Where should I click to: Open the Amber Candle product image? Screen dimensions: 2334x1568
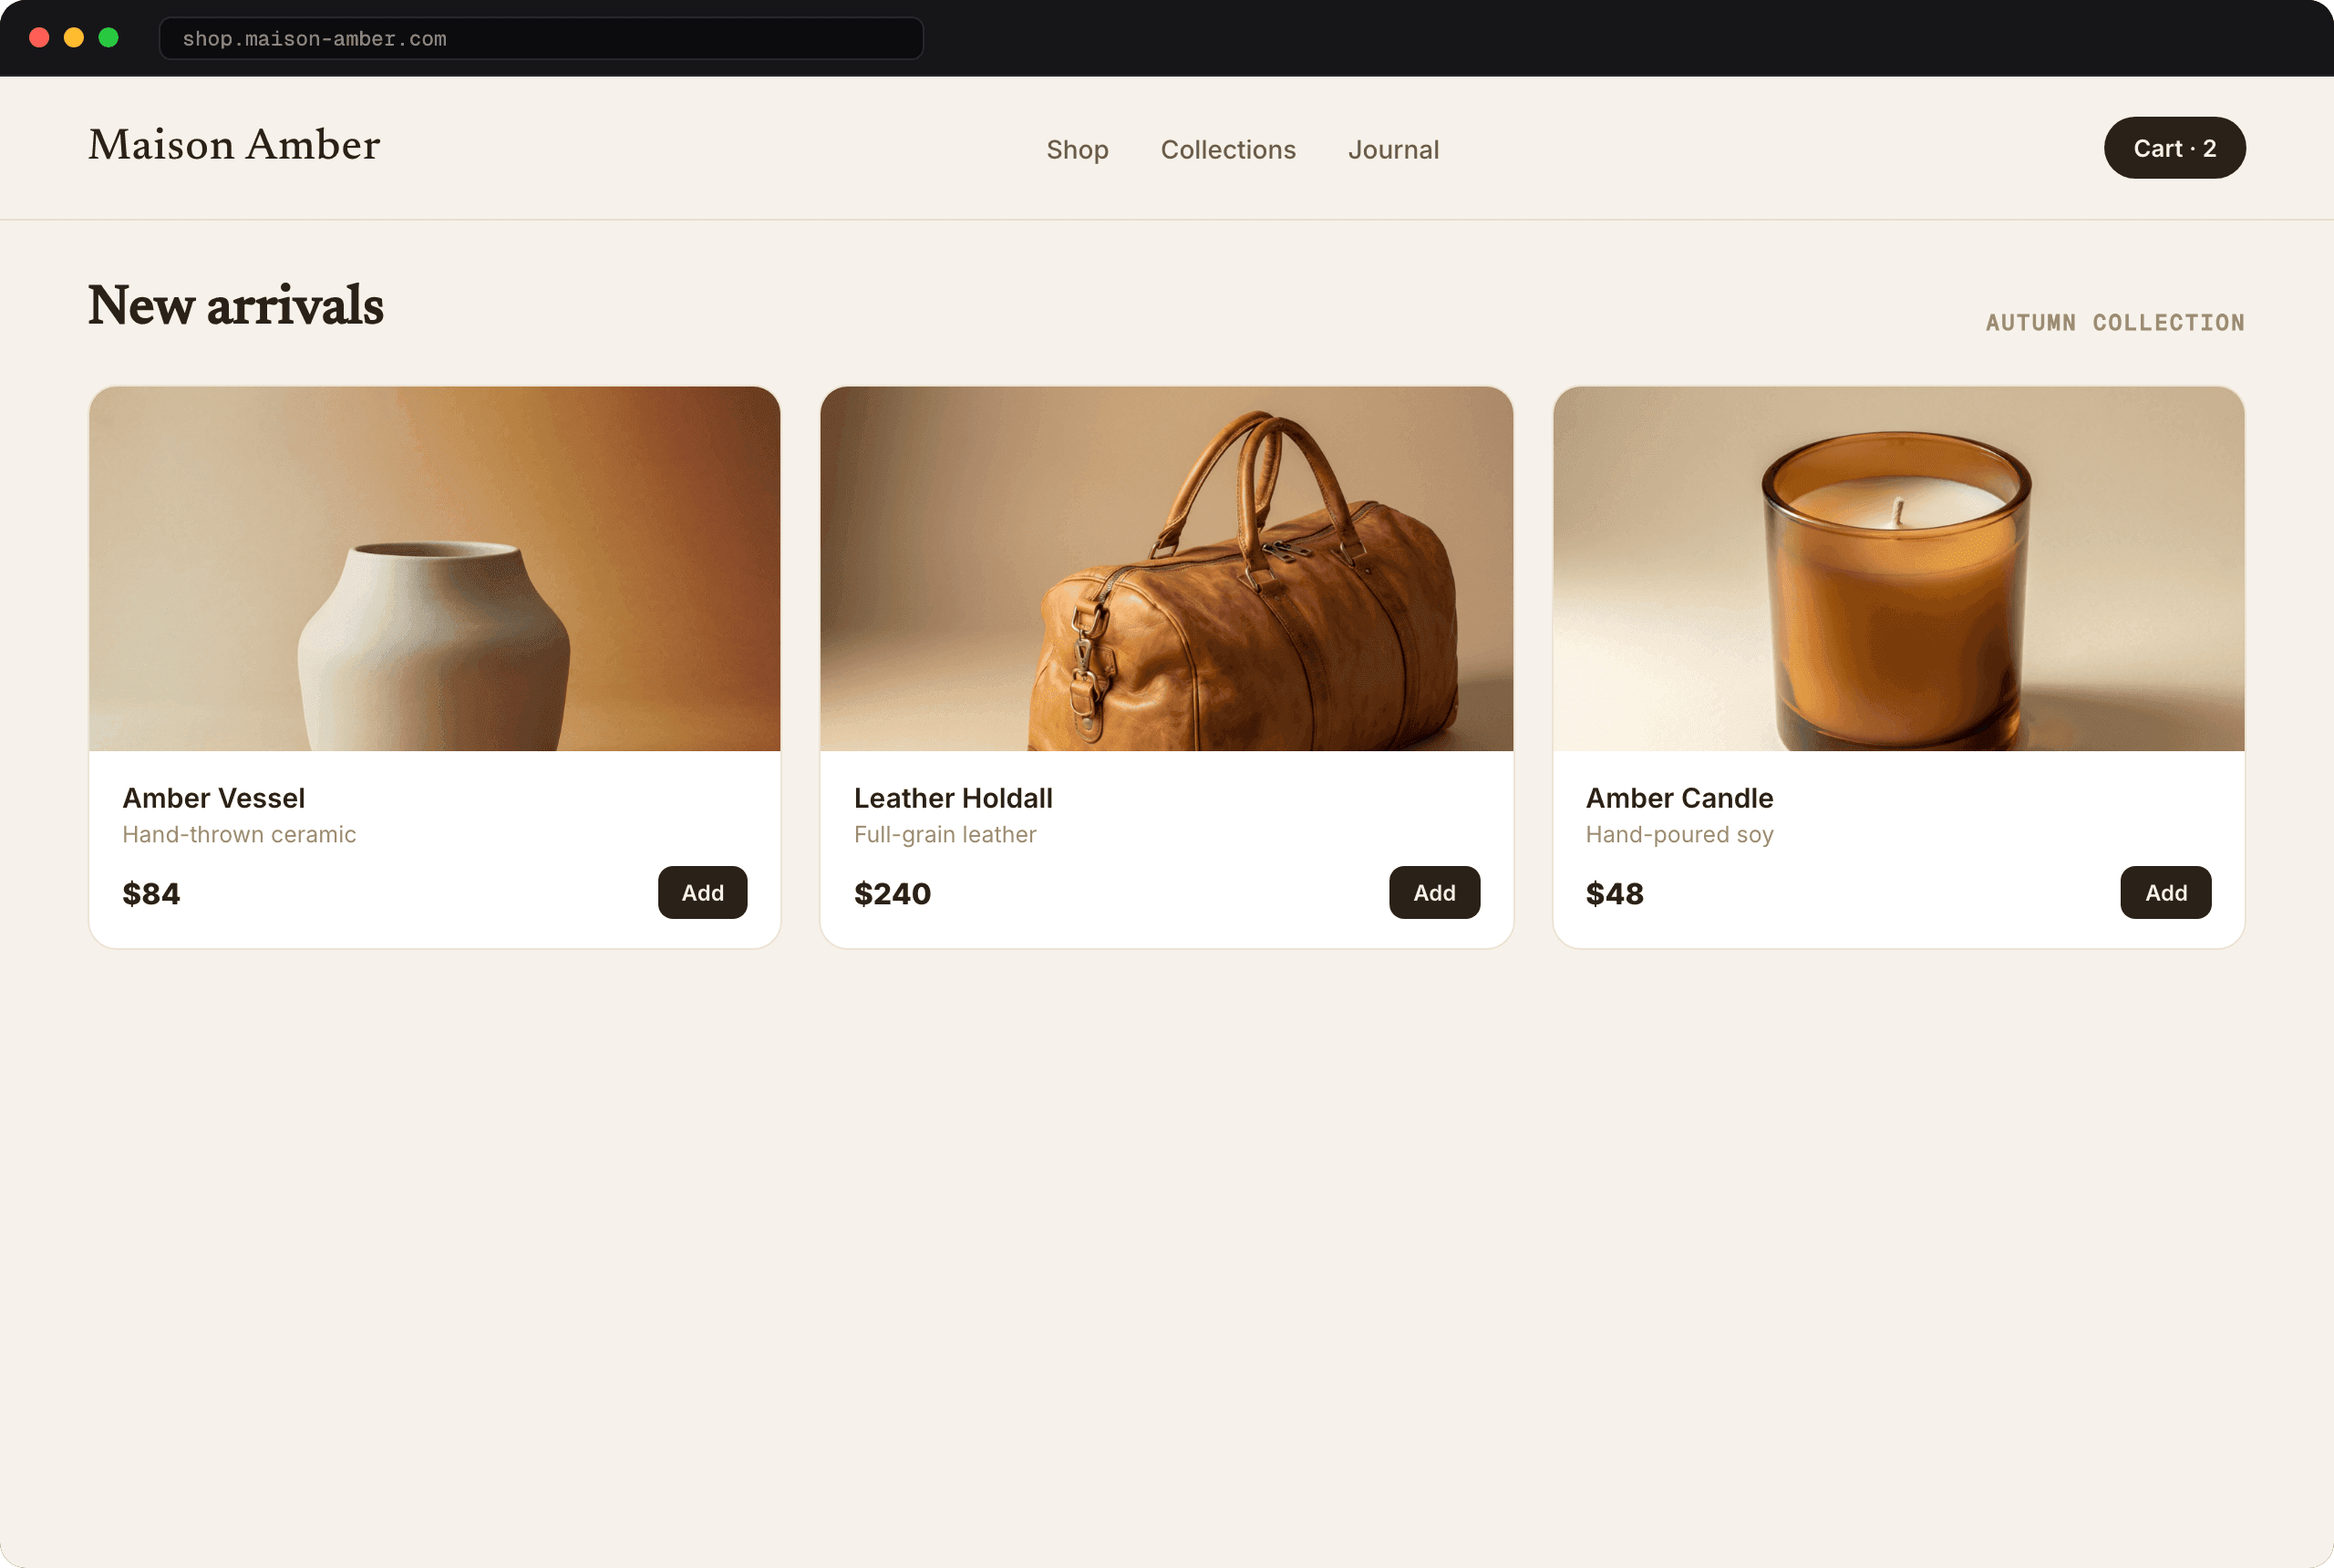point(1898,568)
